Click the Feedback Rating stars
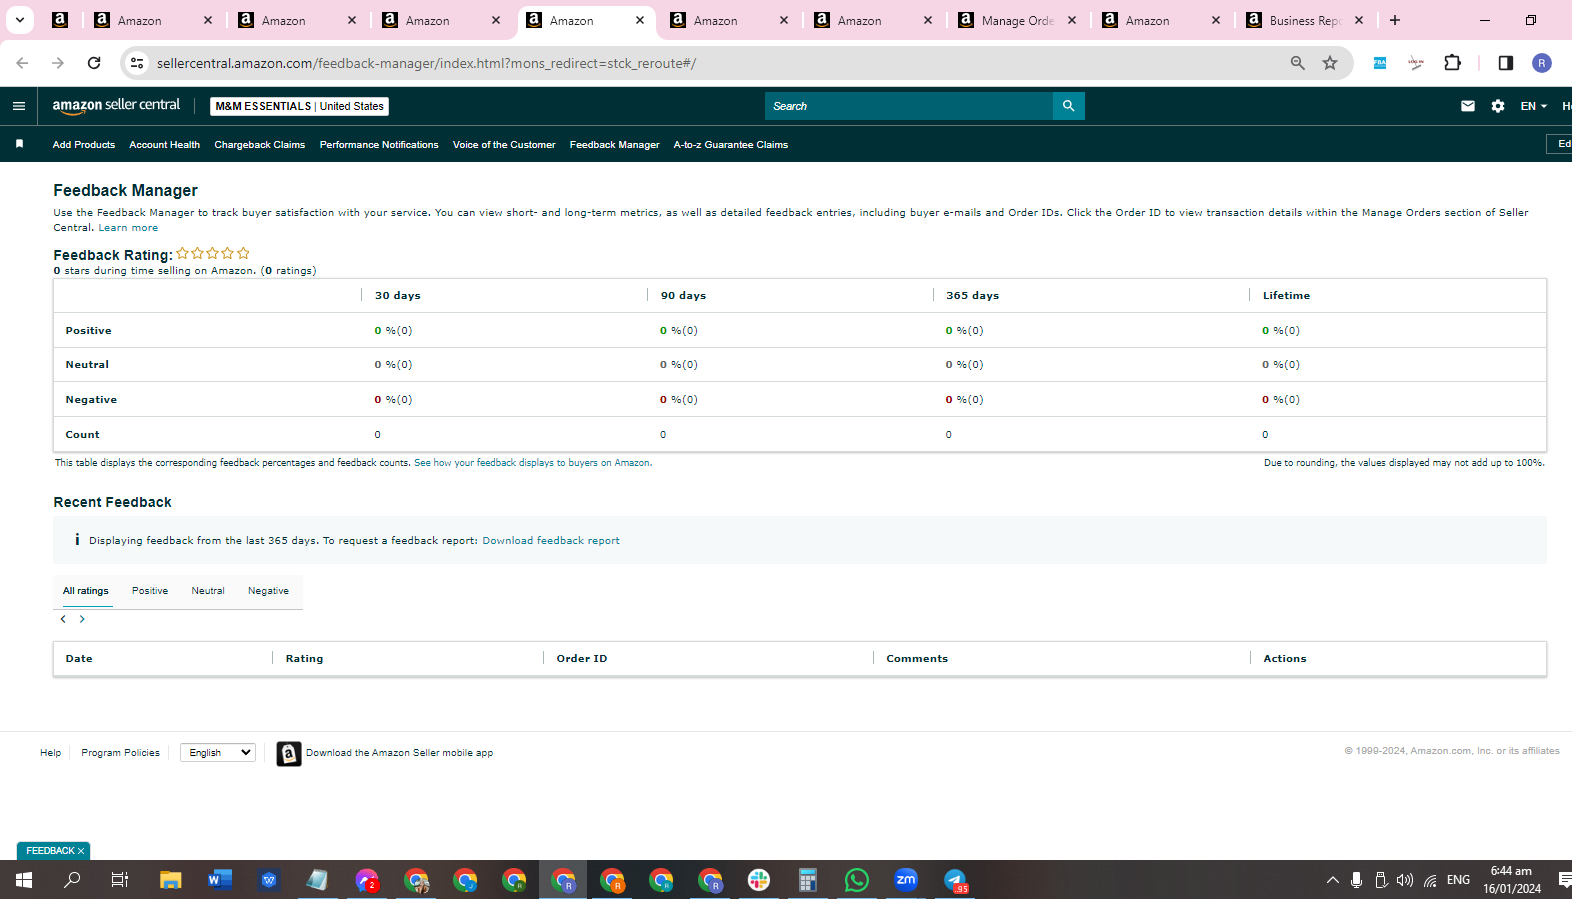The width and height of the screenshot is (1572, 899). coord(212,254)
